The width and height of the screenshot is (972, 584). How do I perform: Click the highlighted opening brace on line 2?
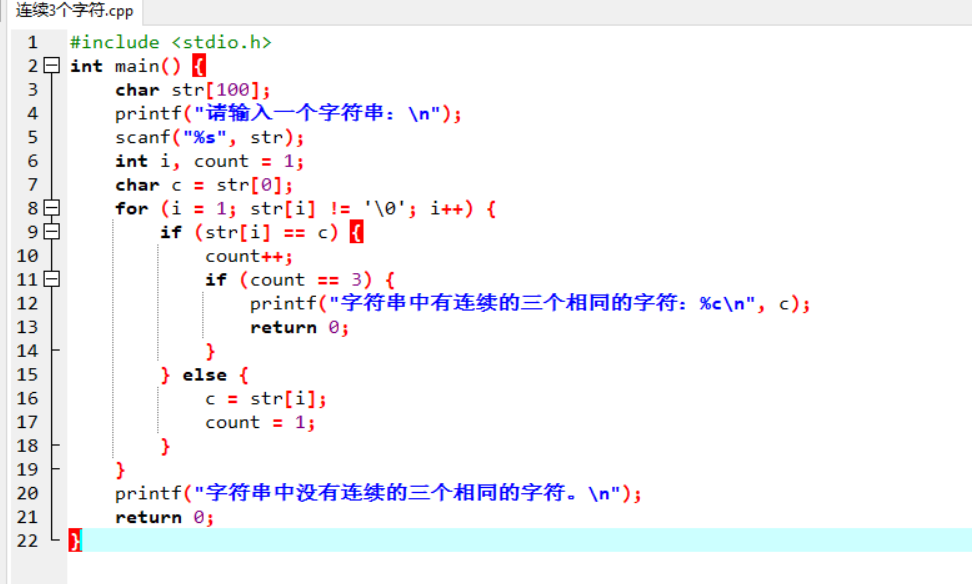tap(199, 66)
